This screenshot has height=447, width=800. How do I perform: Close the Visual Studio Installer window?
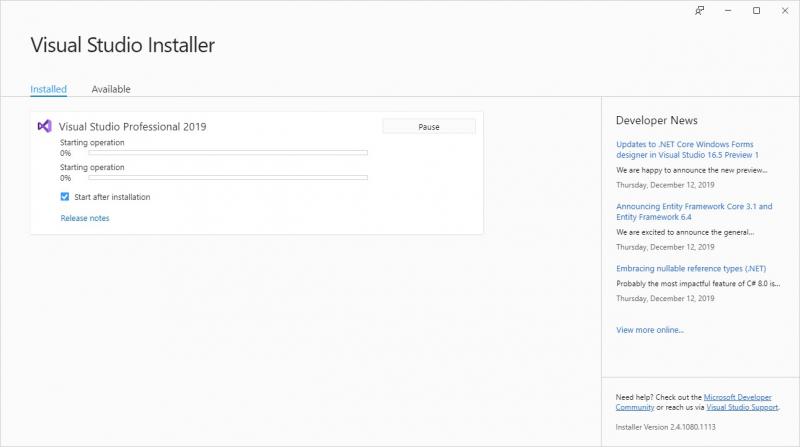click(x=785, y=10)
